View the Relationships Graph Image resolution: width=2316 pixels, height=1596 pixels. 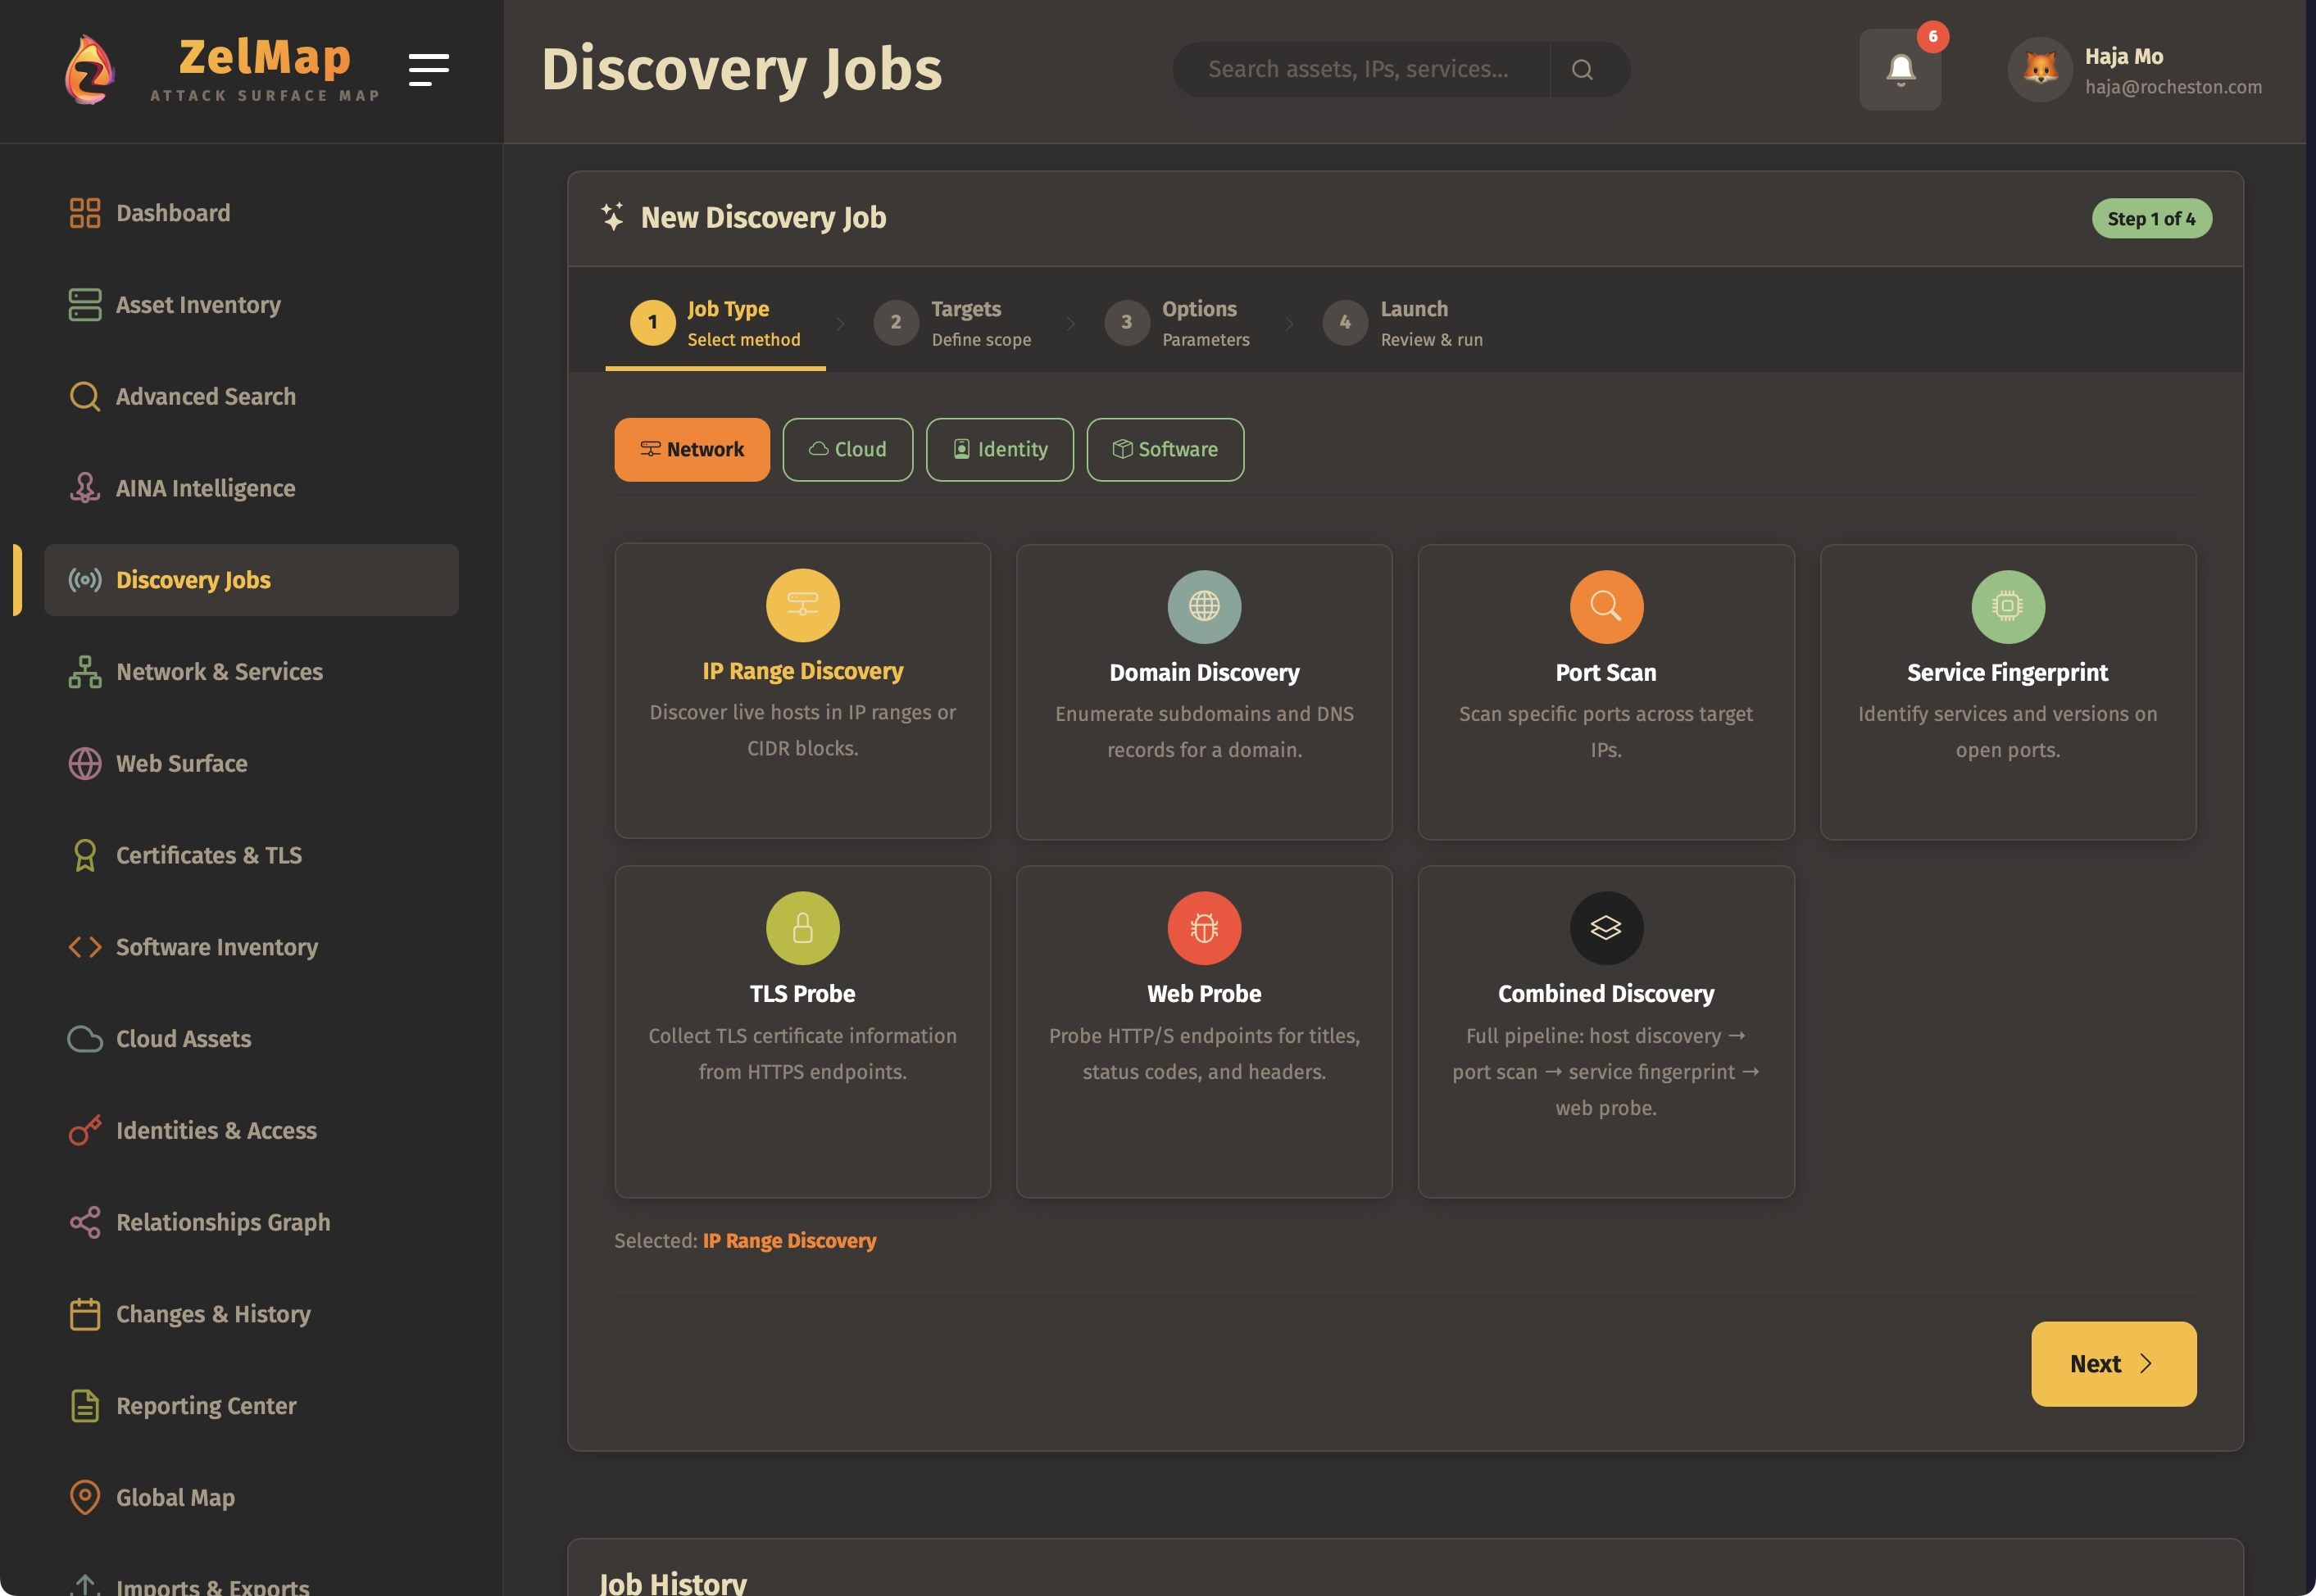coord(222,1222)
